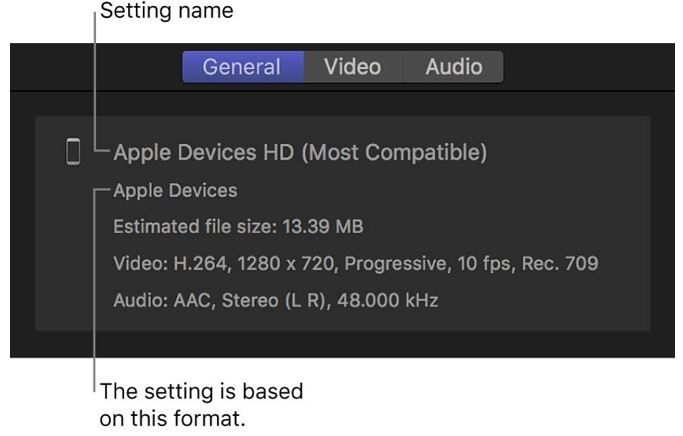Click the Estimated file size text

coord(238,226)
